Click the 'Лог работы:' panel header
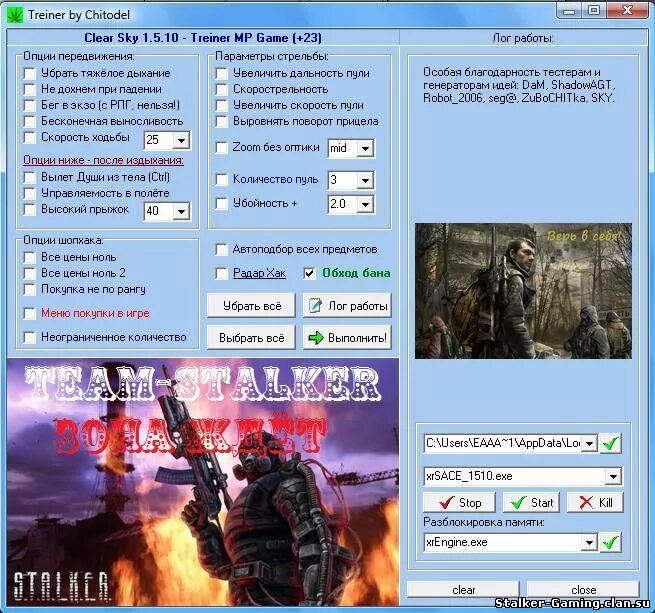 point(523,38)
